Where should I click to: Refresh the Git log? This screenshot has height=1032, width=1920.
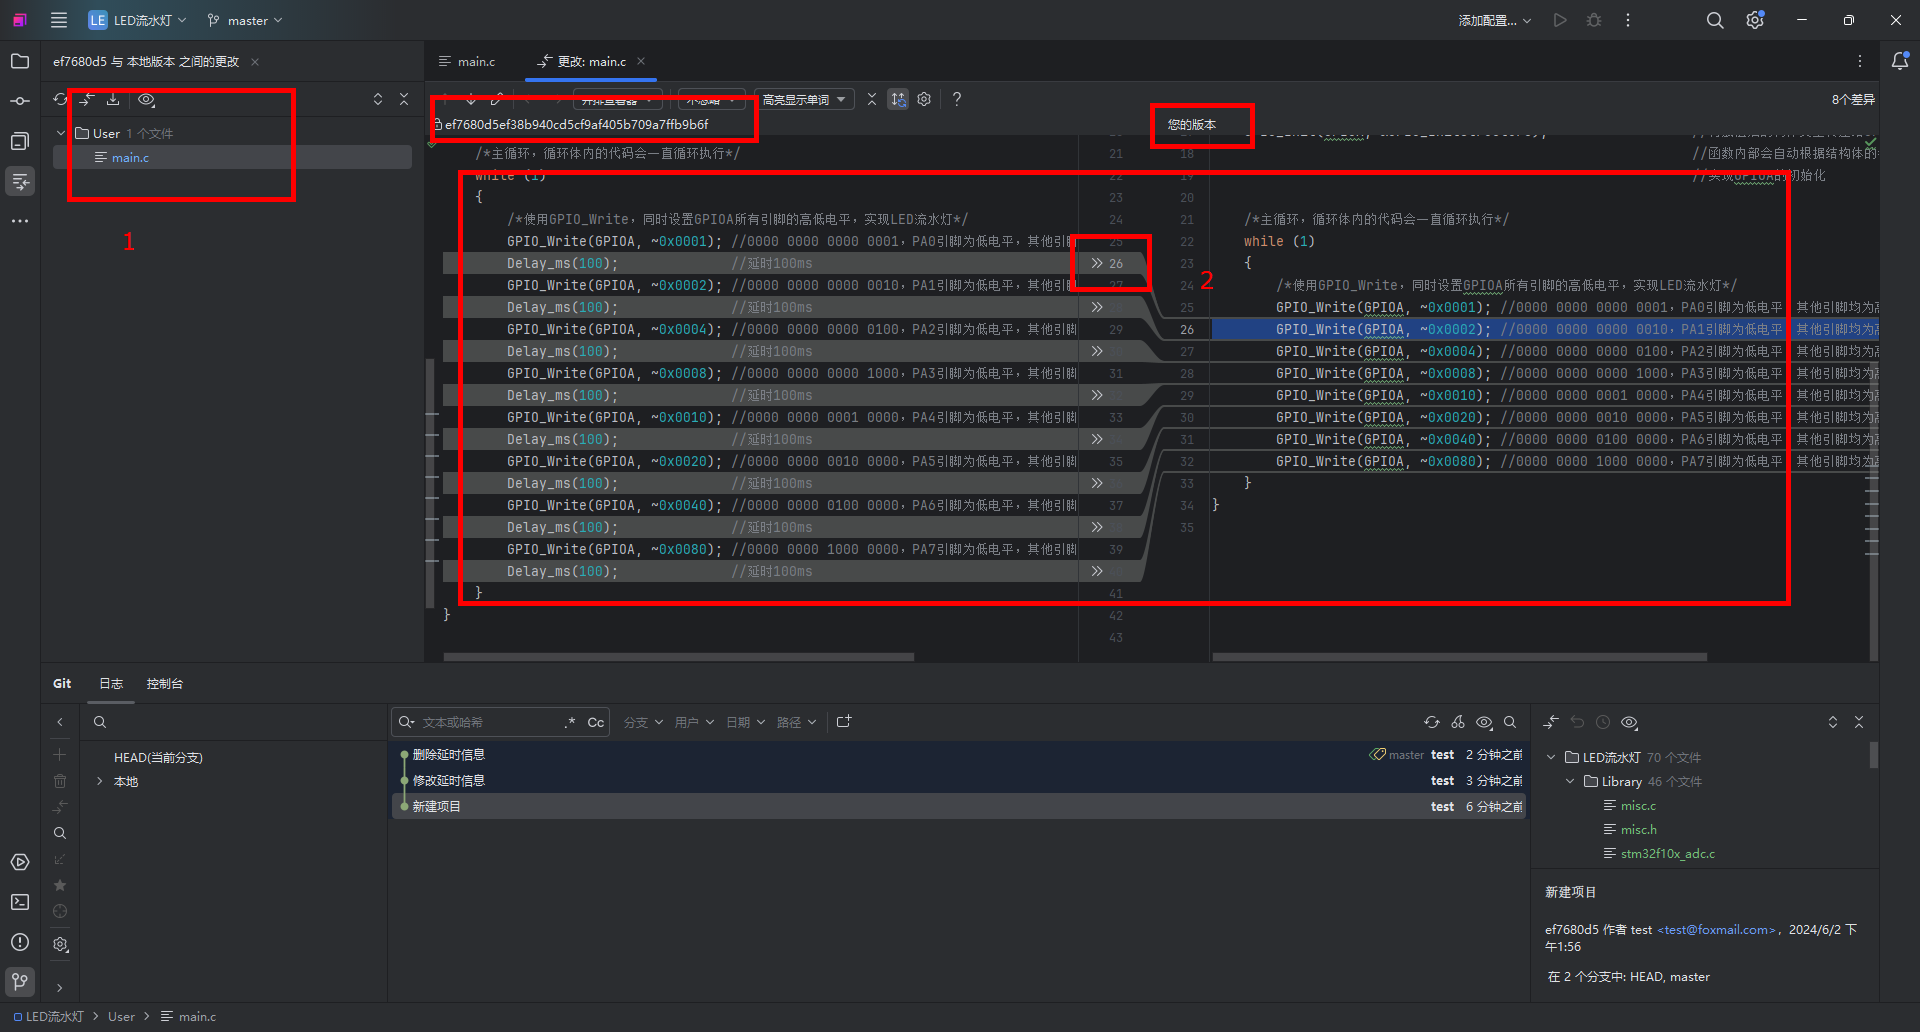click(1432, 722)
